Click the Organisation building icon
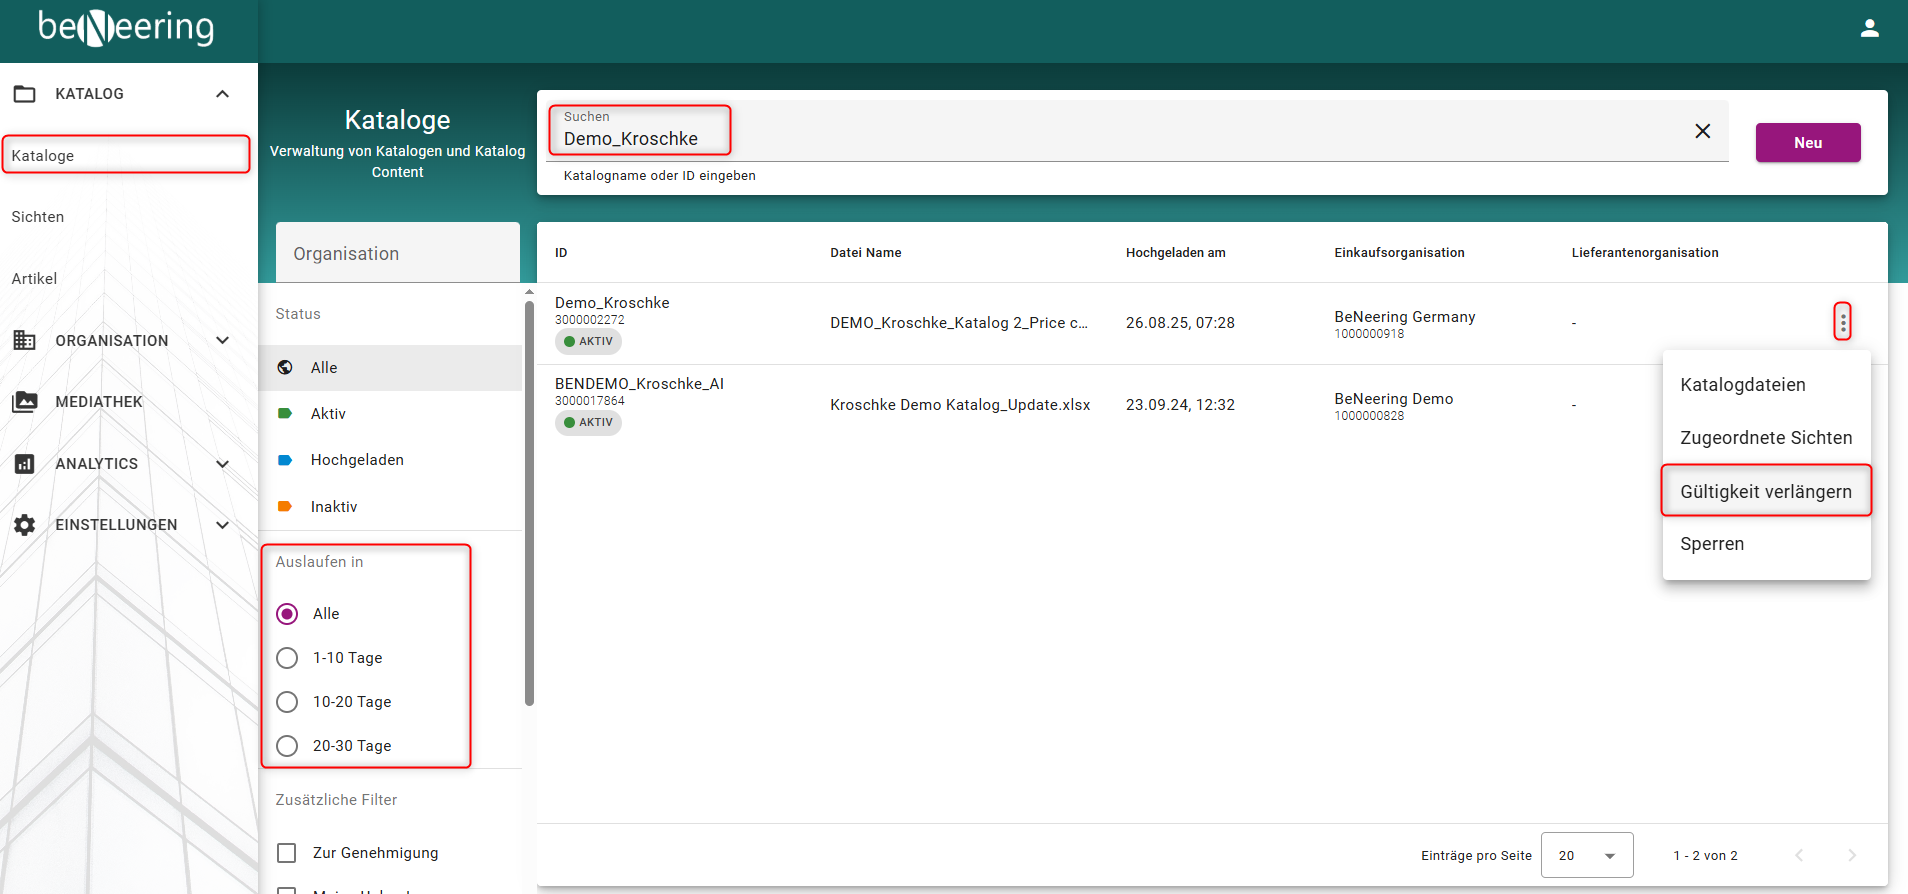The image size is (1908, 894). 25,340
